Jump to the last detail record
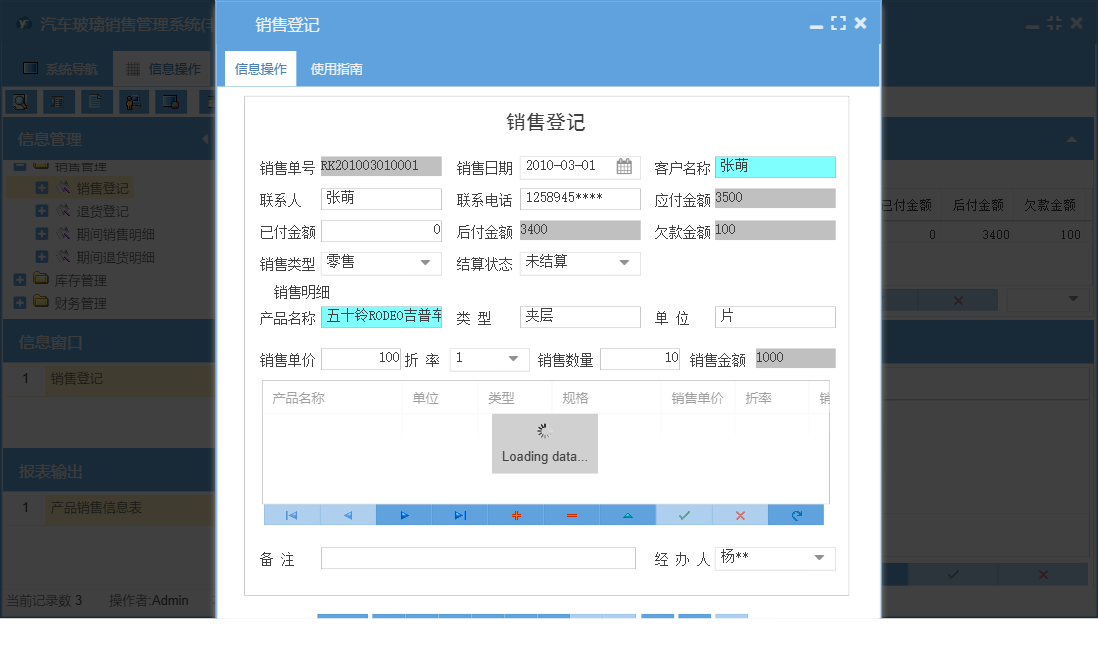Screen dimensions: 1098x655 459,514
